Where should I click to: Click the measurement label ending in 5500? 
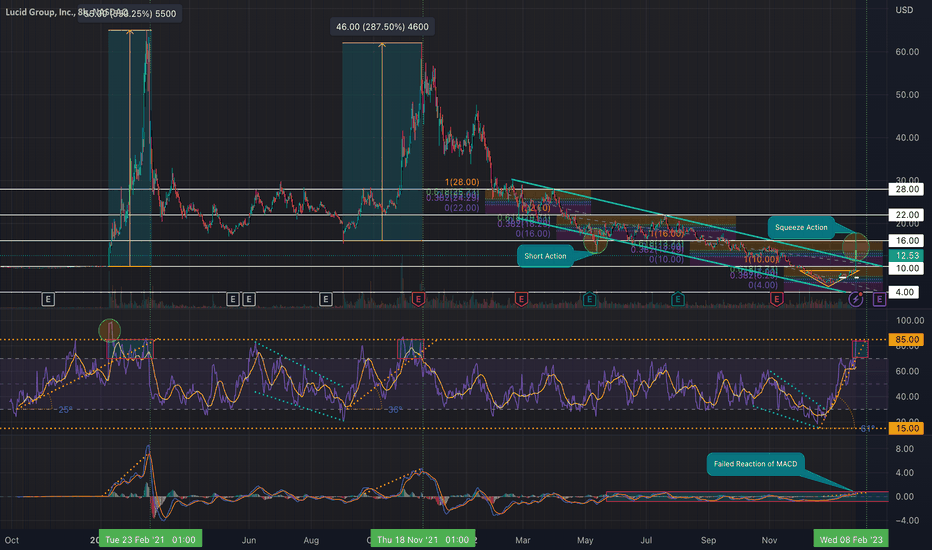click(130, 14)
